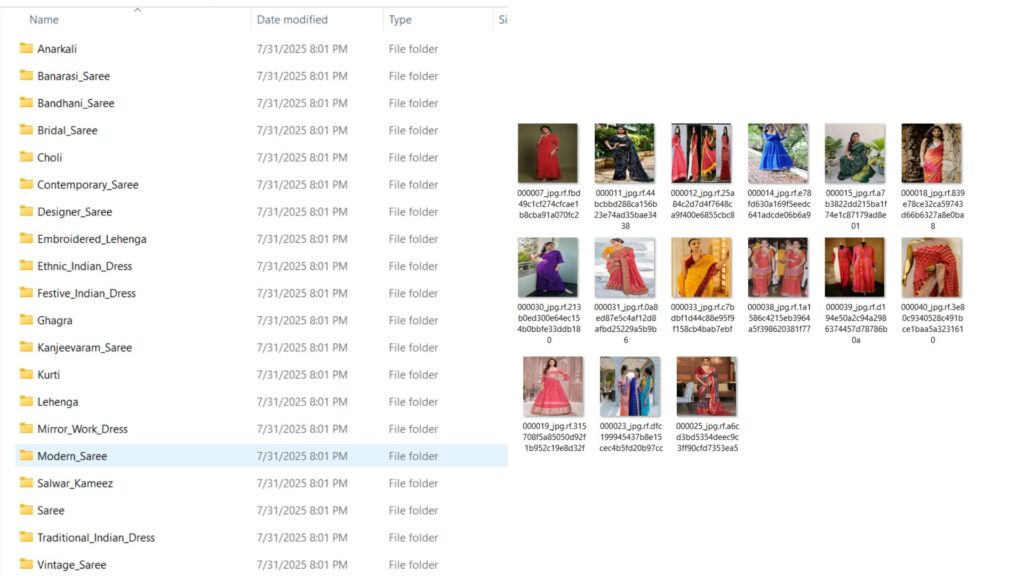
Task: Select the Lehenga folder icon
Action: (26, 401)
